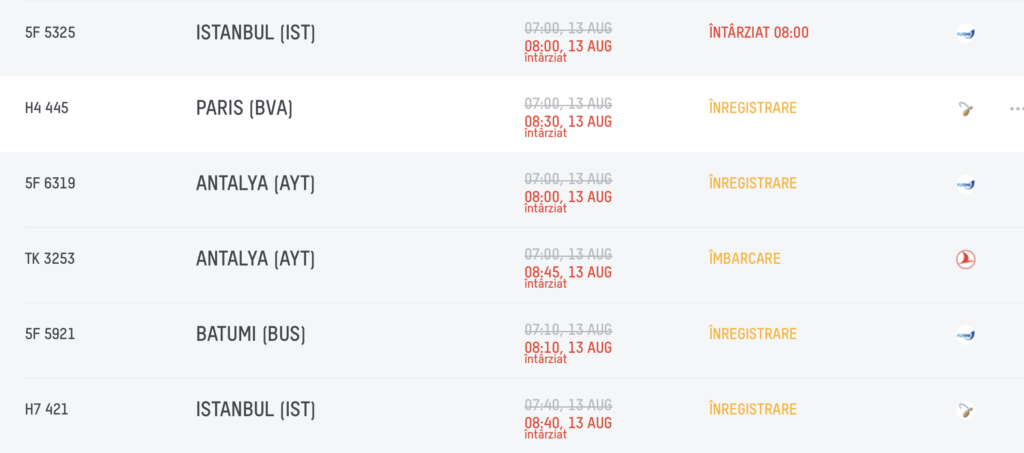The width and height of the screenshot is (1024, 453).
Task: Click ÎNREGISTRARE status for H7 421
Action: point(753,409)
